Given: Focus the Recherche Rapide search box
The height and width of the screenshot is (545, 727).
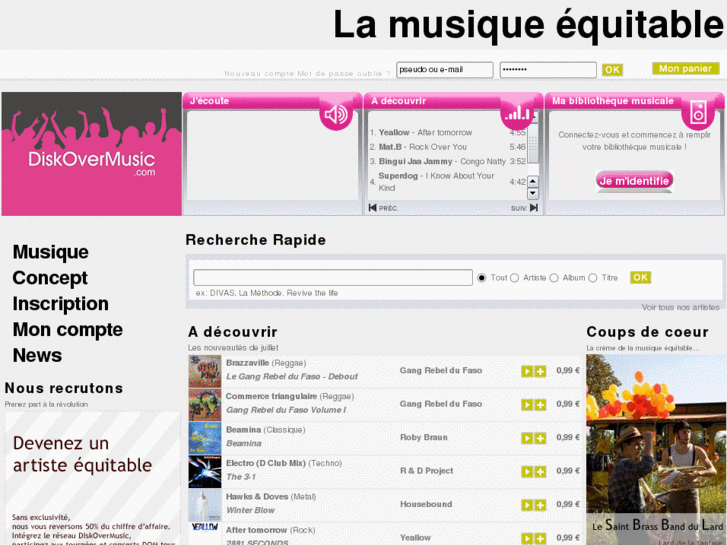Looking at the screenshot, I should pyautogui.click(x=333, y=277).
